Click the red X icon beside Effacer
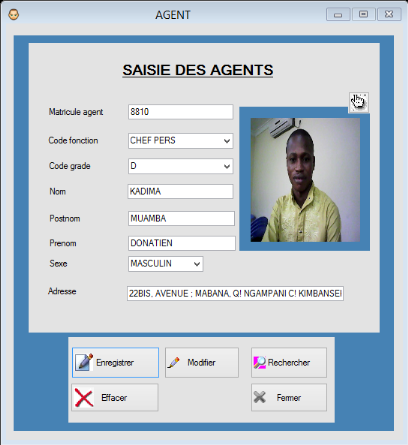The image size is (408, 445). click(x=84, y=398)
